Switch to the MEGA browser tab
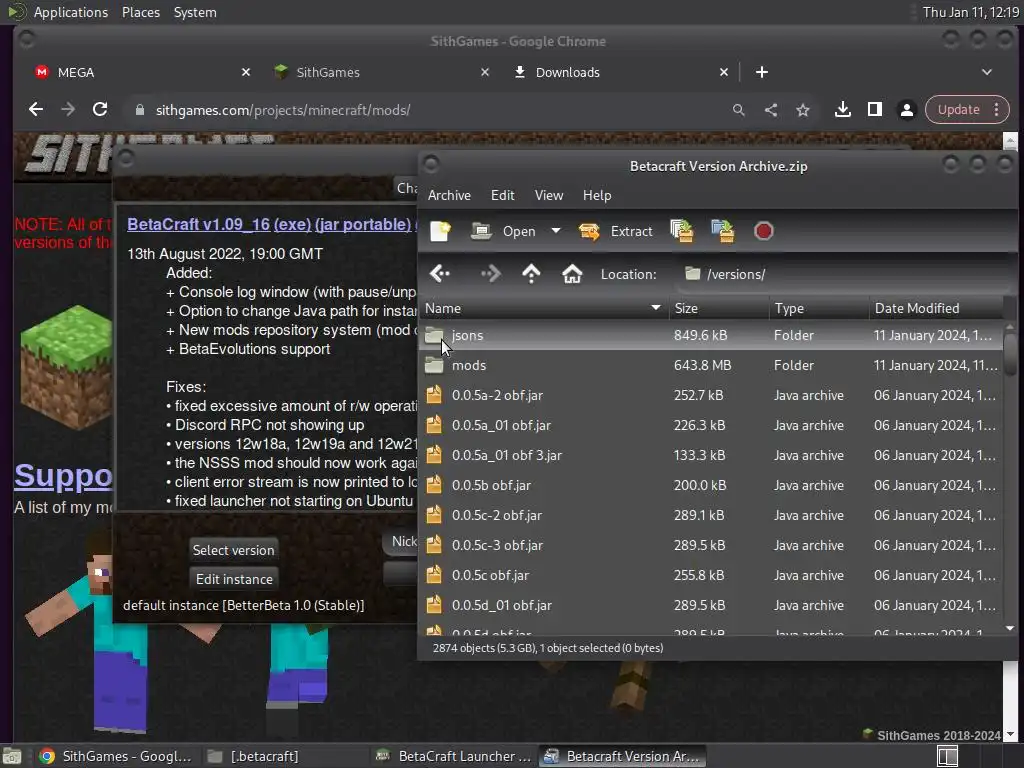 (142, 72)
